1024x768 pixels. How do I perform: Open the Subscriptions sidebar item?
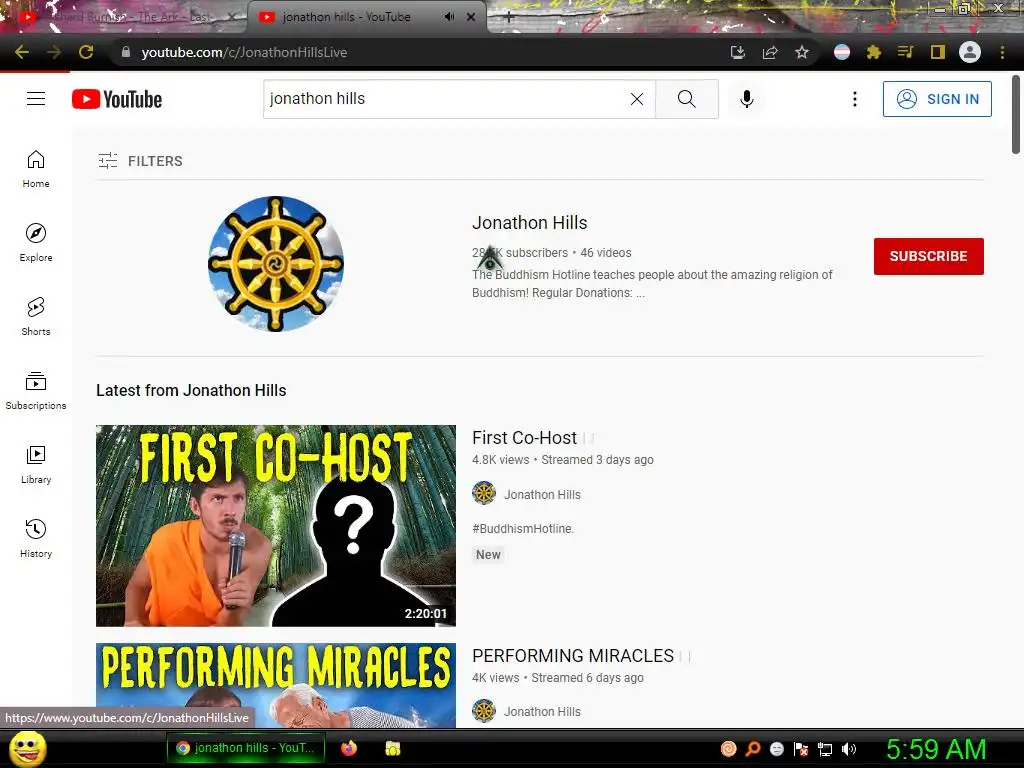tap(36, 391)
